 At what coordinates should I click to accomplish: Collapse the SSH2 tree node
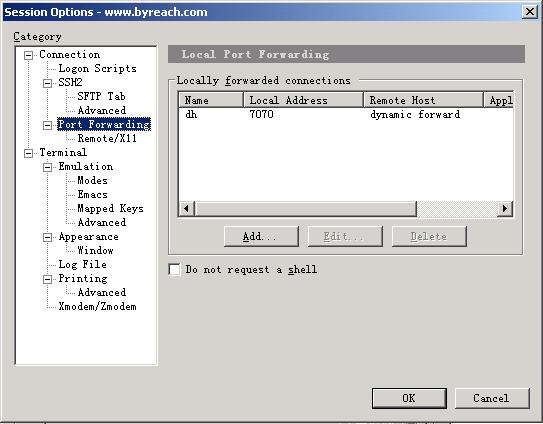coord(47,83)
